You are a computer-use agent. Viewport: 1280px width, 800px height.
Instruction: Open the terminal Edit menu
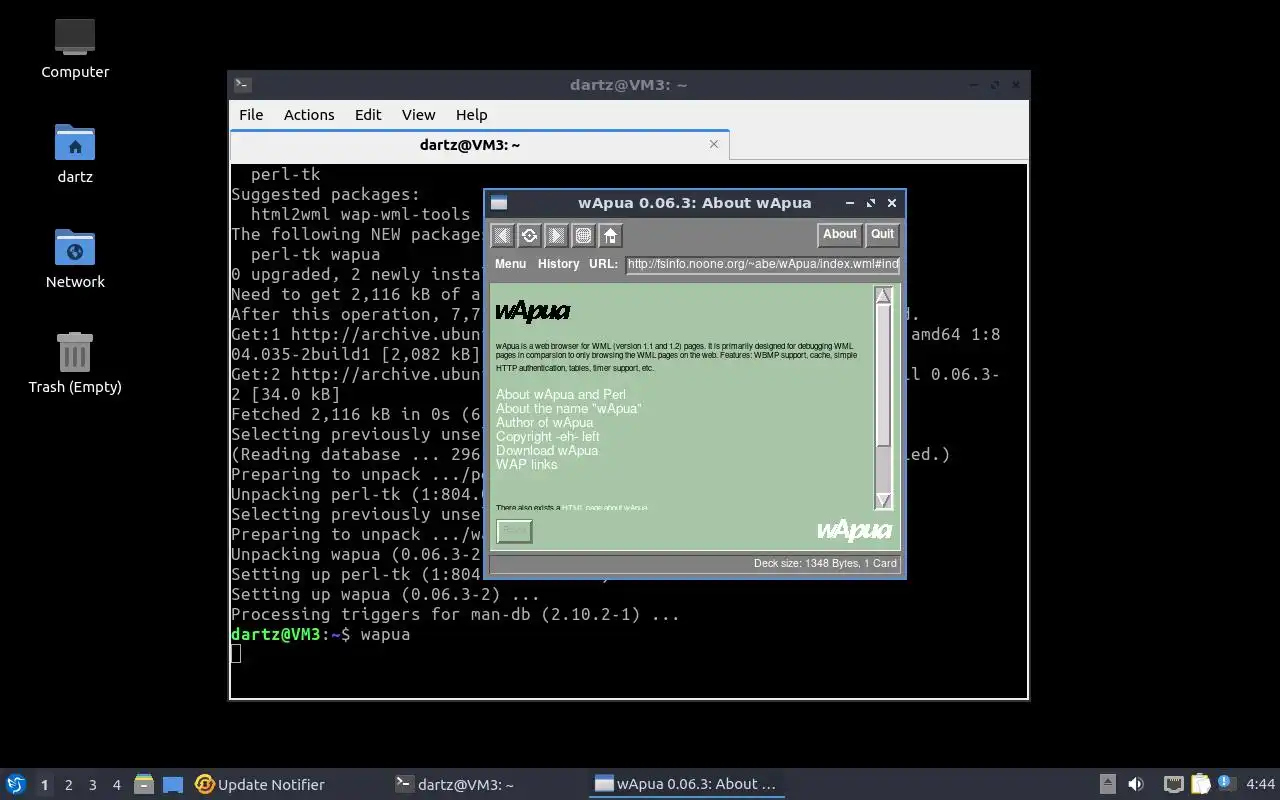pos(368,114)
